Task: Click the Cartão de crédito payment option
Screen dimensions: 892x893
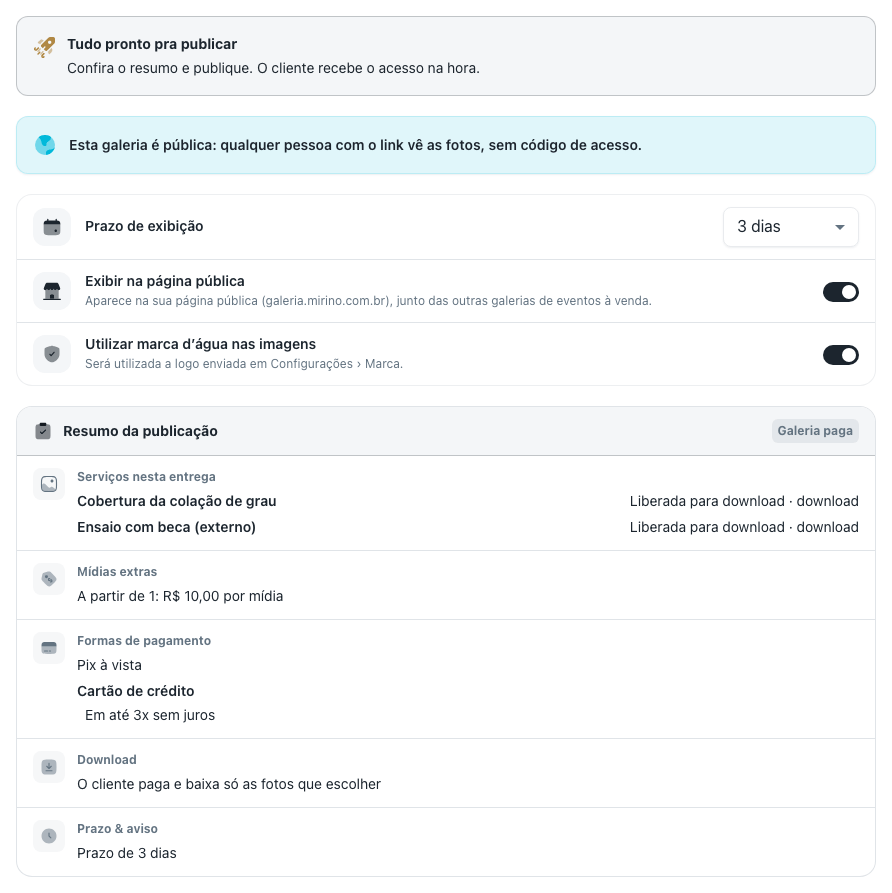Action: (x=136, y=691)
